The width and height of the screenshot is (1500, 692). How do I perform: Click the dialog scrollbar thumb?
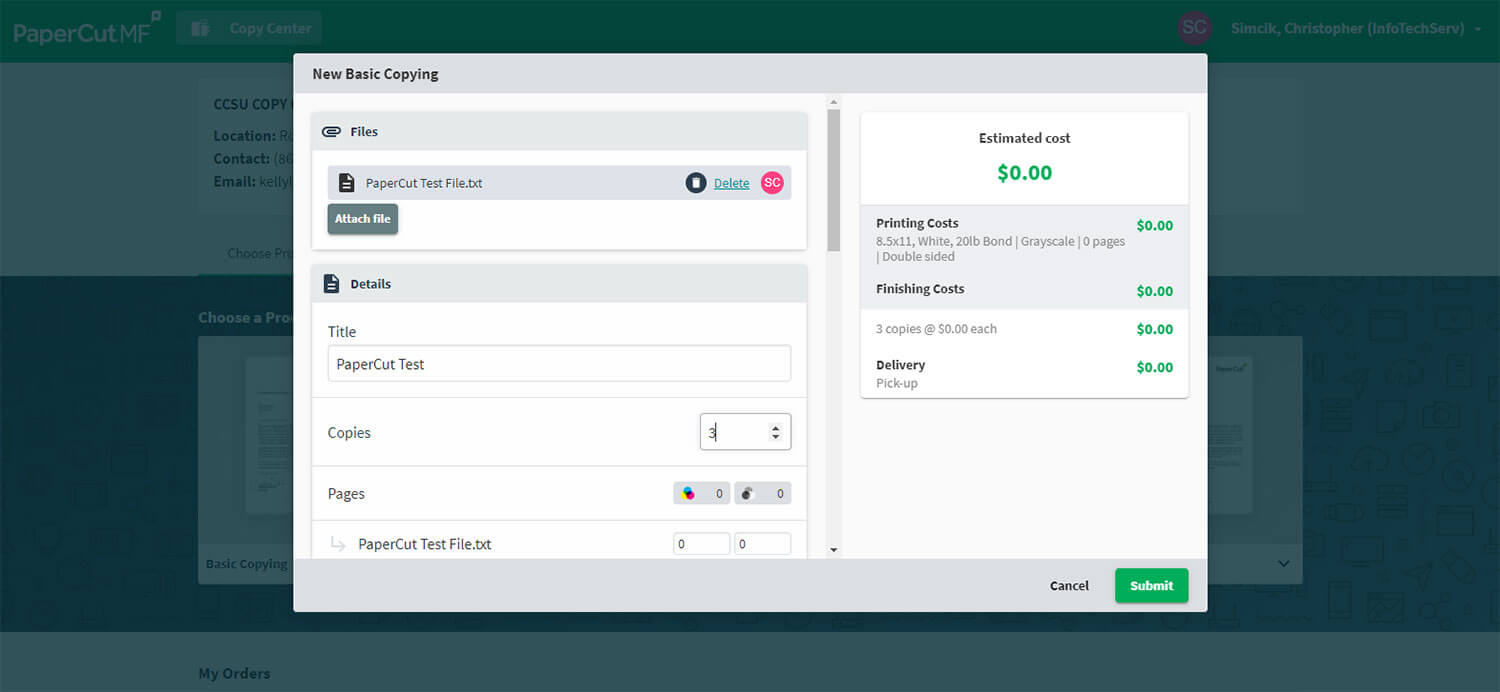[834, 180]
